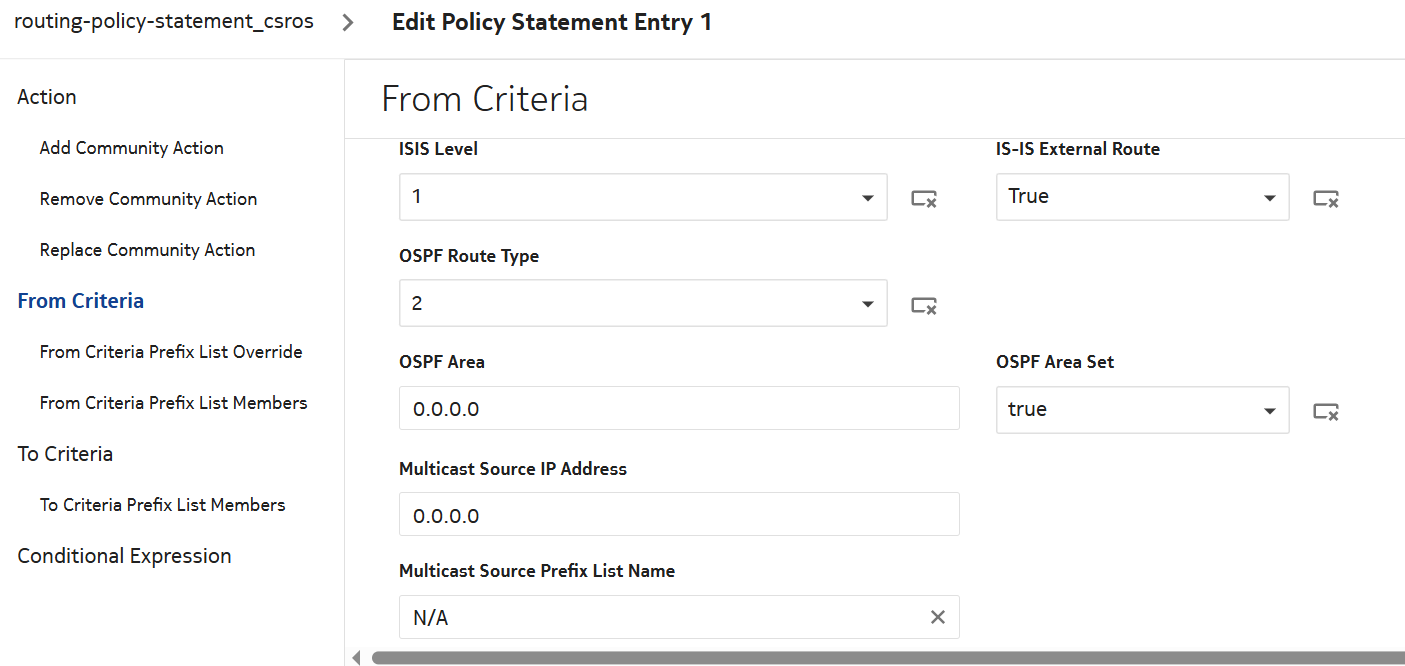Clear the OSPF Route Type value

(923, 305)
